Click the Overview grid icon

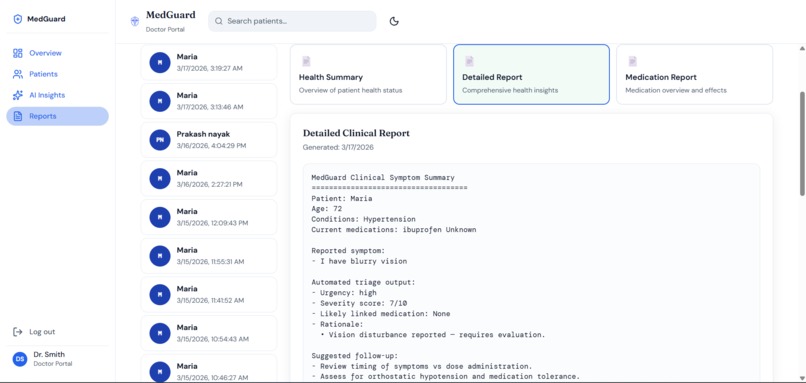[x=18, y=53]
